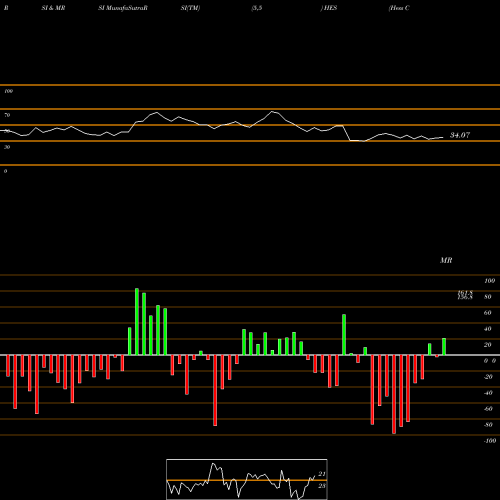Click the 30 label on the RSI axis

click(x=7, y=147)
